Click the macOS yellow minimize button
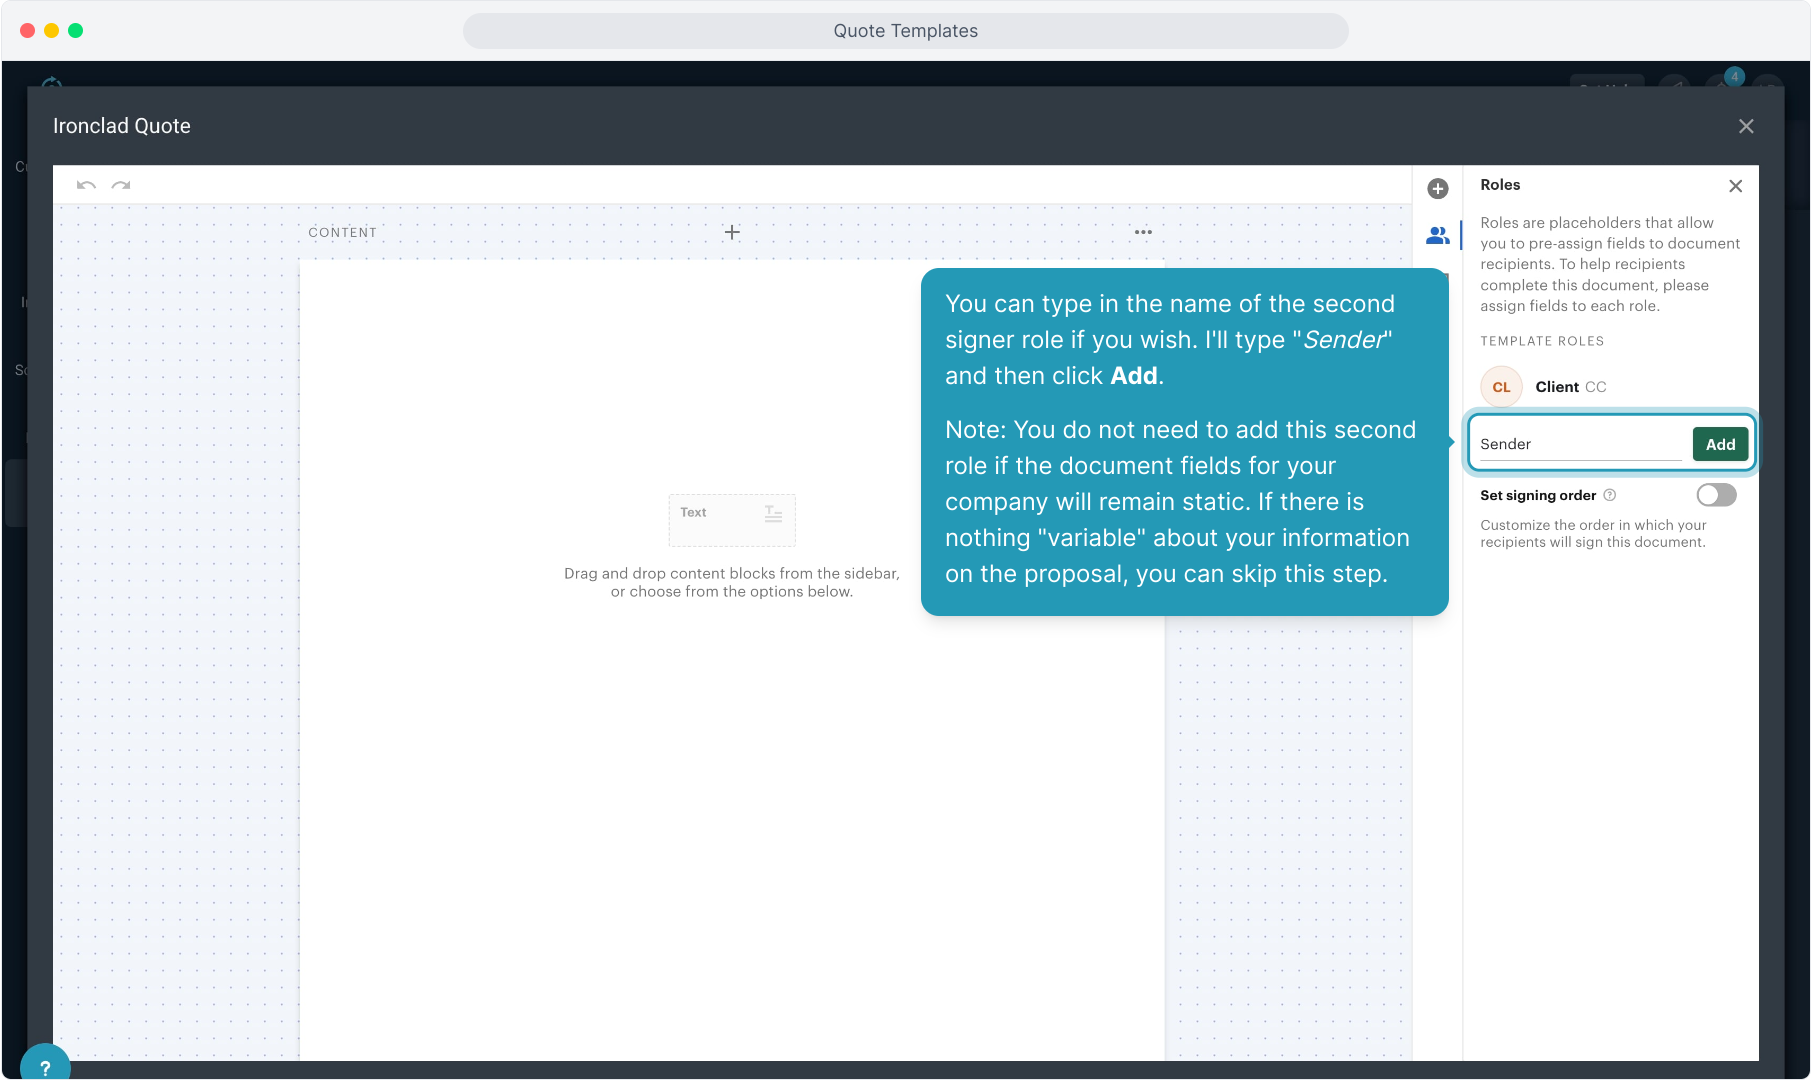1812x1080 pixels. pyautogui.click(x=52, y=31)
